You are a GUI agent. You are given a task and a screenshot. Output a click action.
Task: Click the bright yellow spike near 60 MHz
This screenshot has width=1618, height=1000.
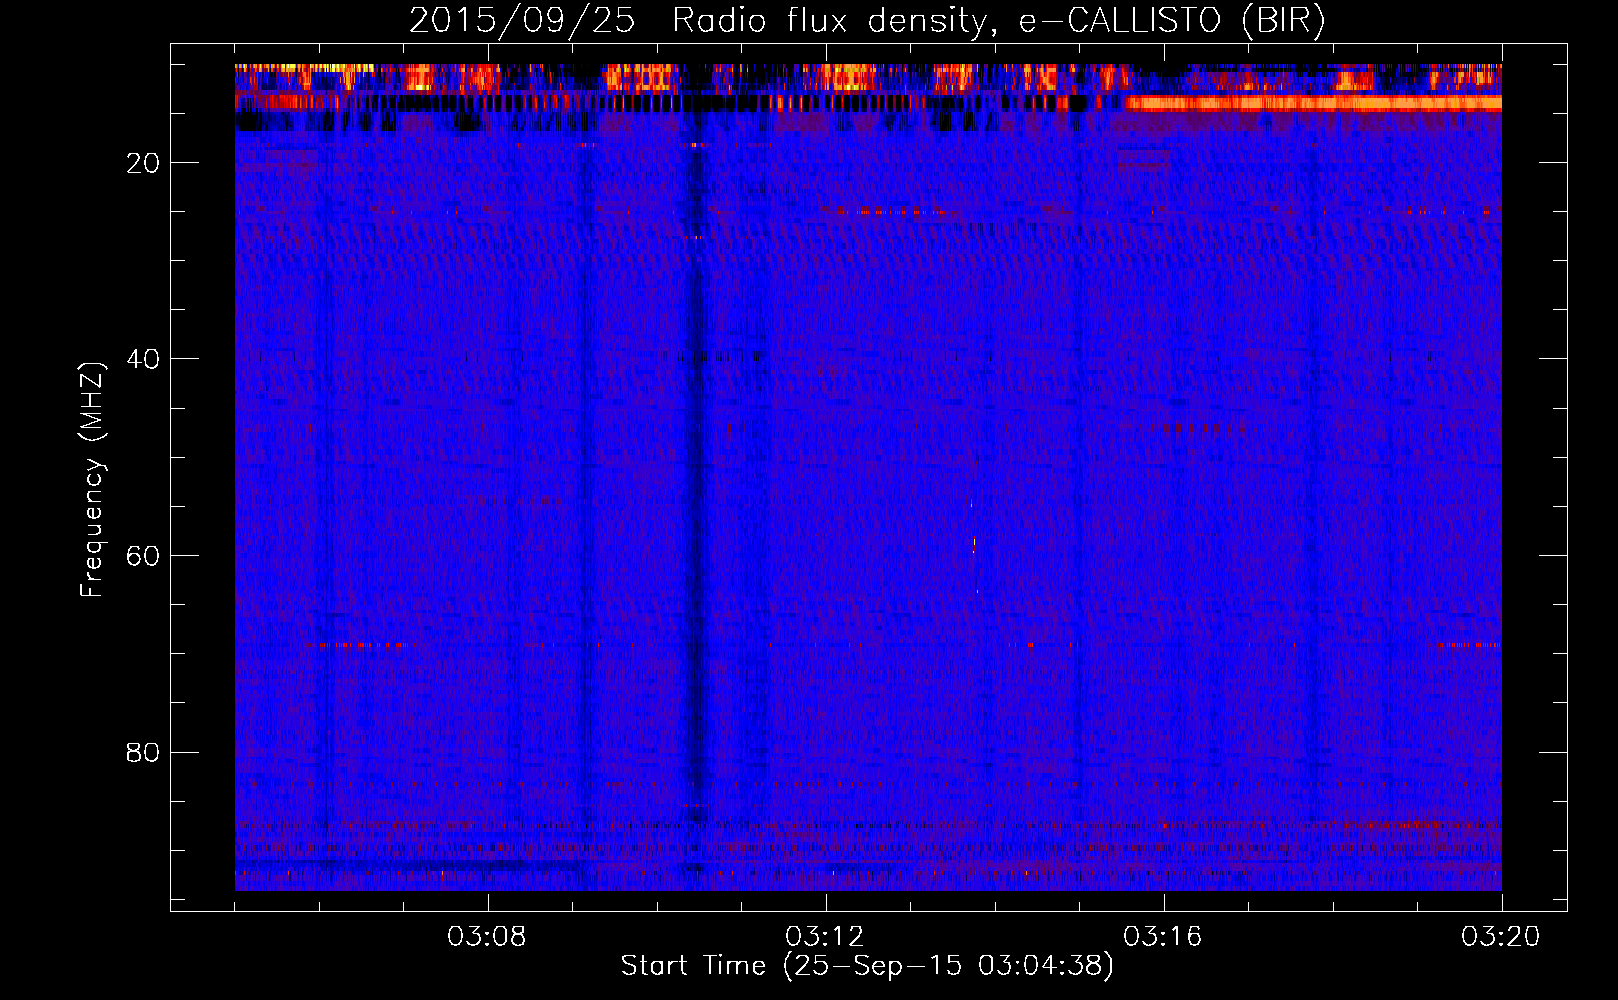tap(974, 543)
